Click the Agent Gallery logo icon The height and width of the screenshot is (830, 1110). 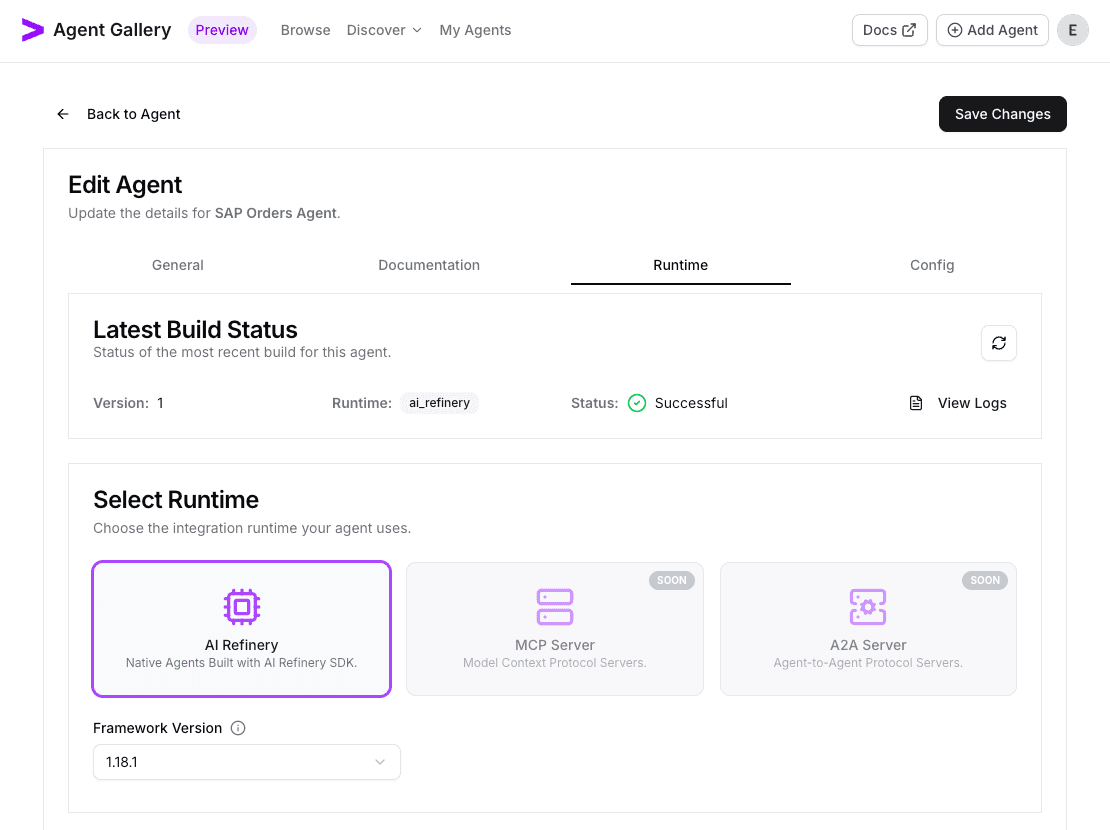pyautogui.click(x=32, y=30)
